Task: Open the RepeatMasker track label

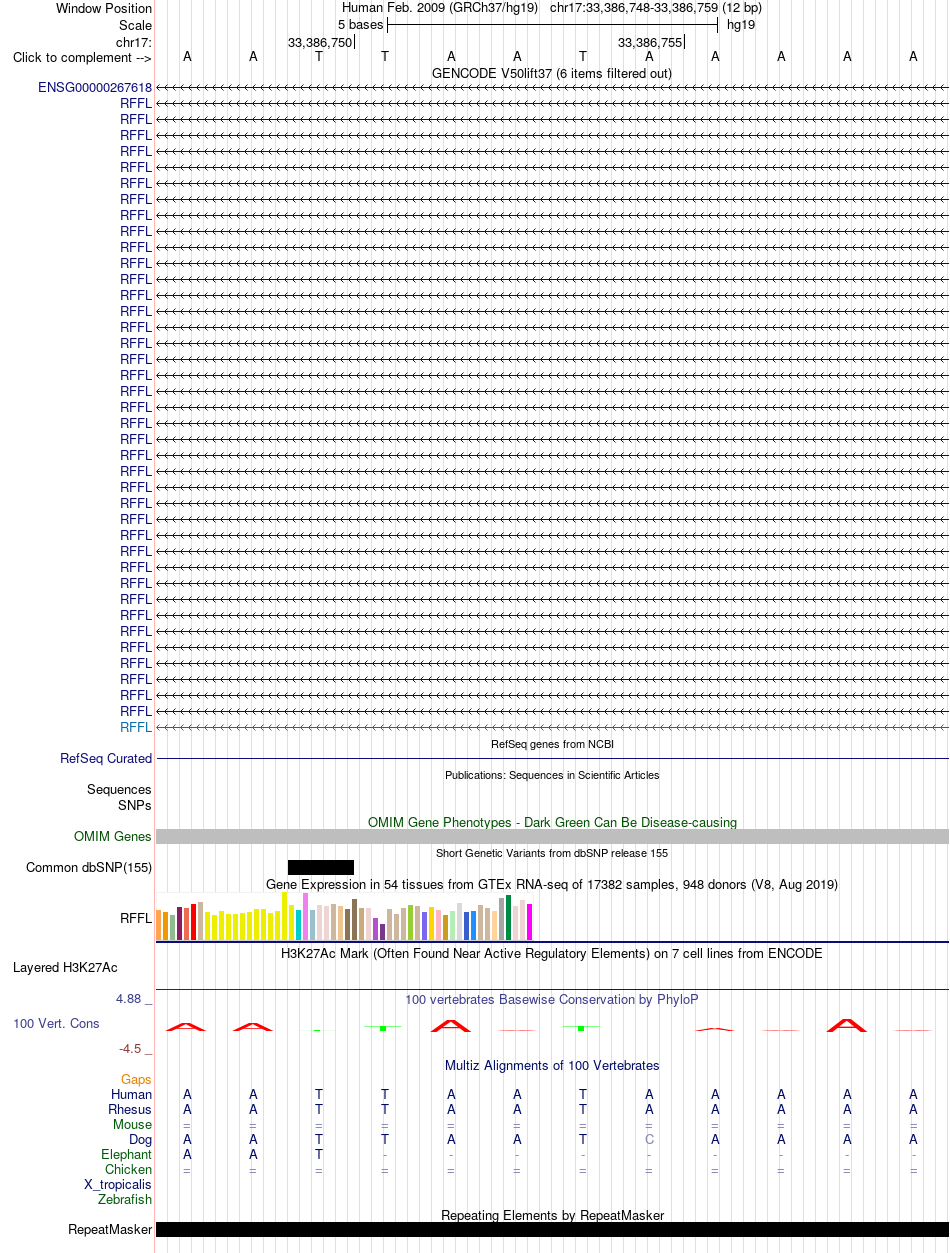Action: click(x=110, y=1229)
